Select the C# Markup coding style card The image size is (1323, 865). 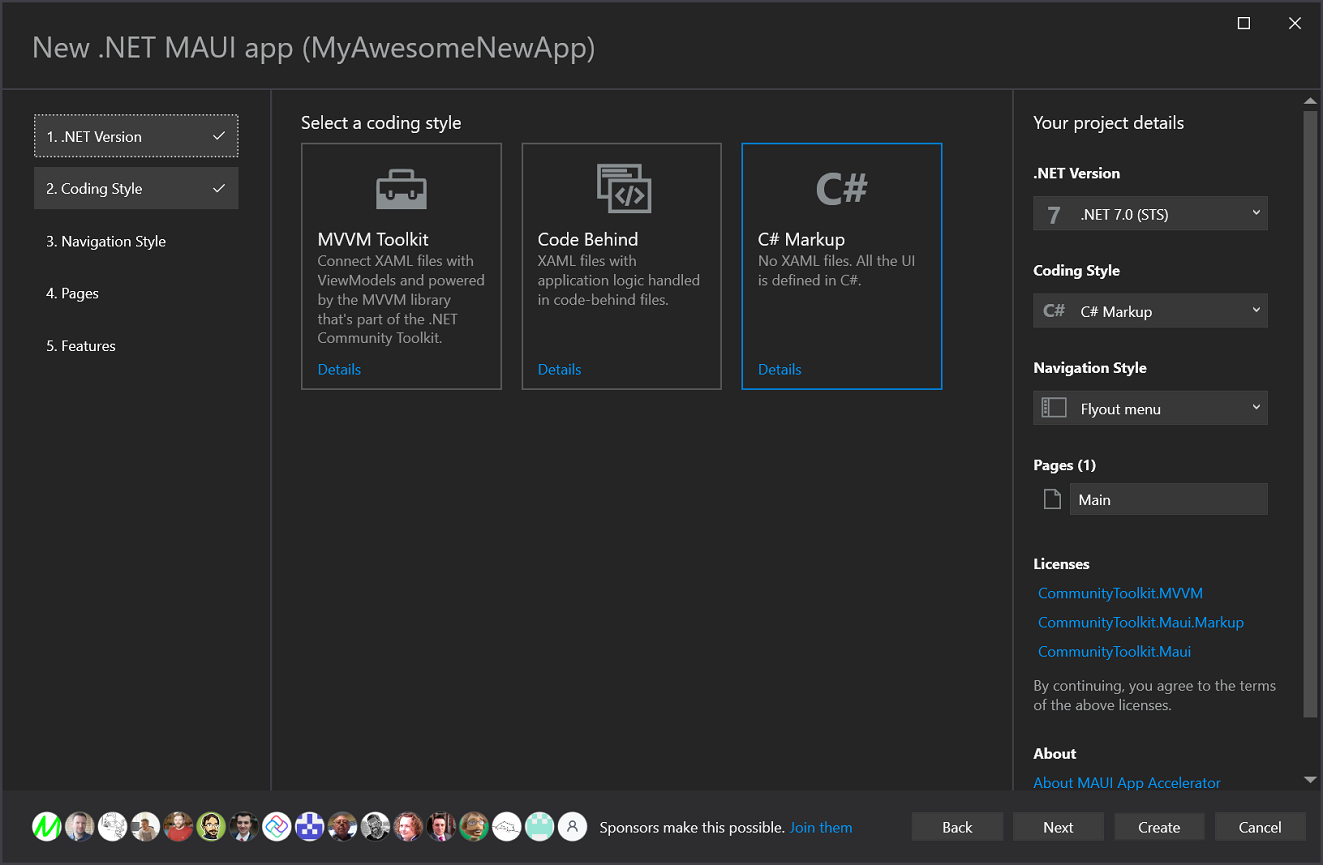[842, 266]
